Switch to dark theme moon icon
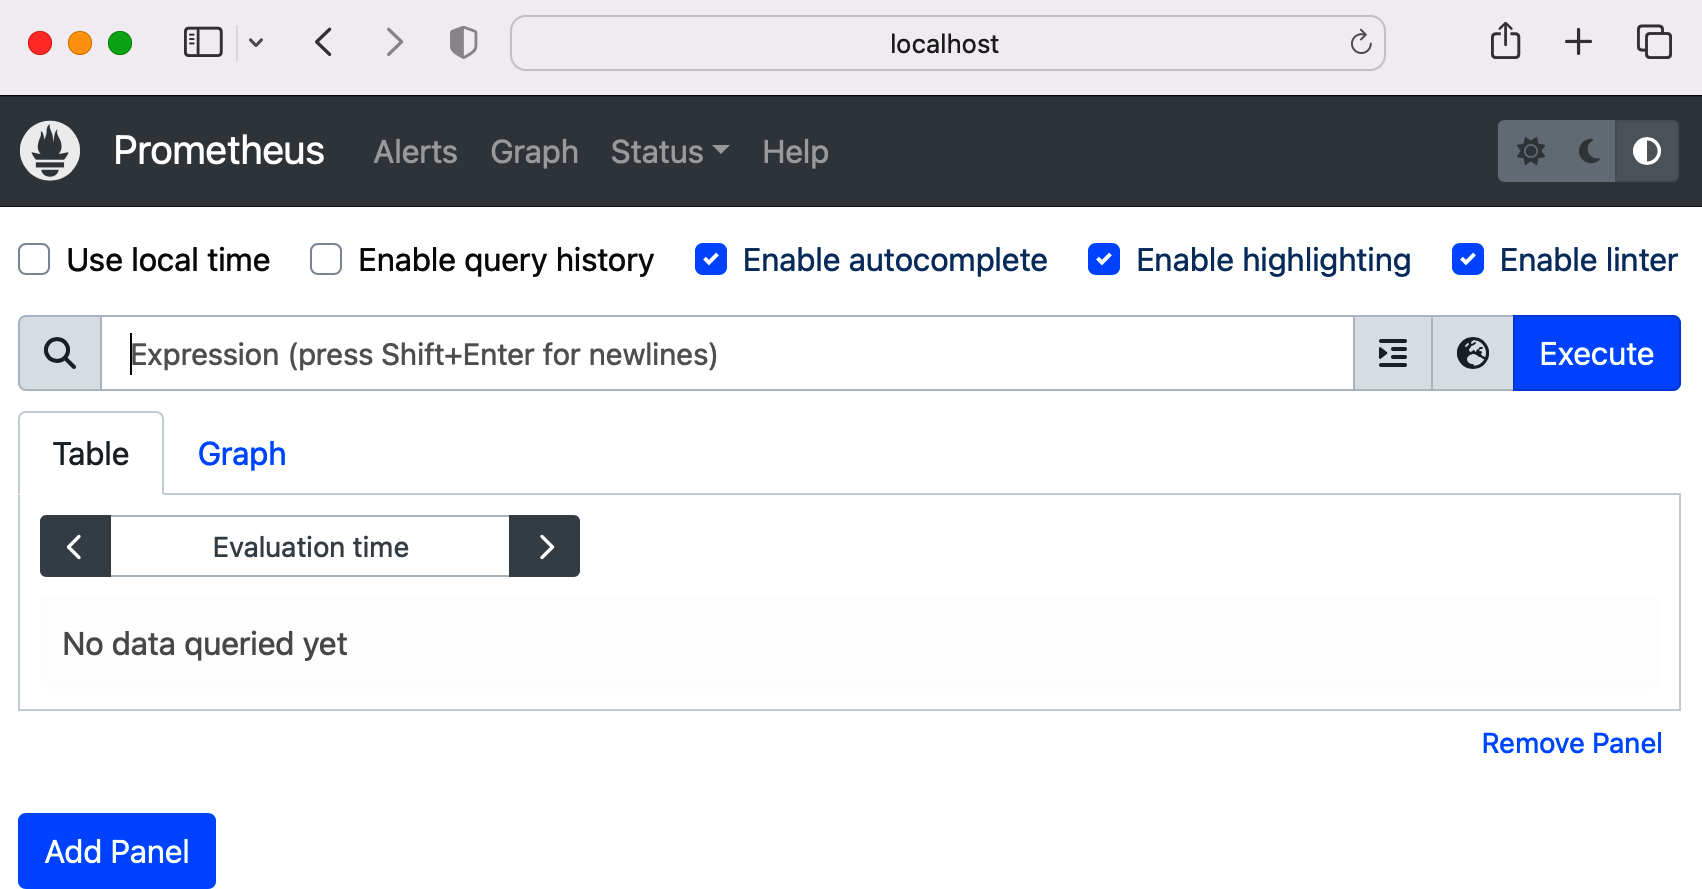The height and width of the screenshot is (889, 1702). tap(1589, 151)
